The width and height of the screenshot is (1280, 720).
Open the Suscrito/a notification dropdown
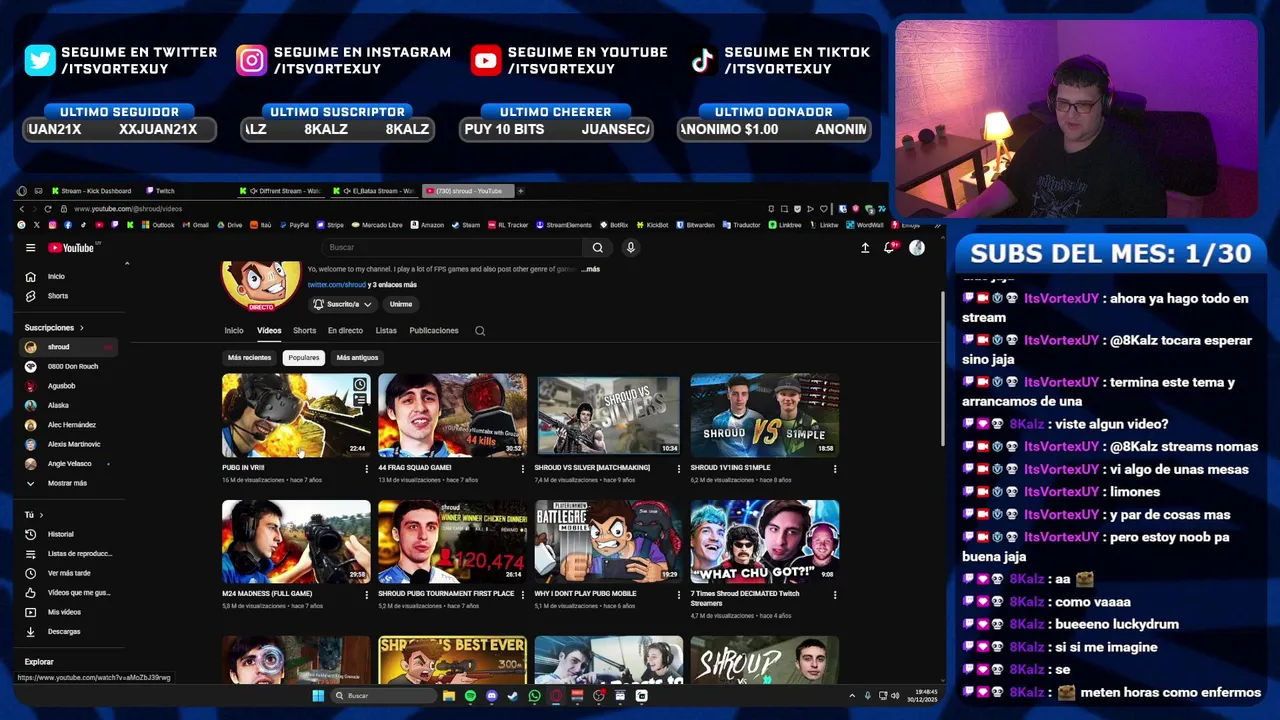click(x=342, y=304)
